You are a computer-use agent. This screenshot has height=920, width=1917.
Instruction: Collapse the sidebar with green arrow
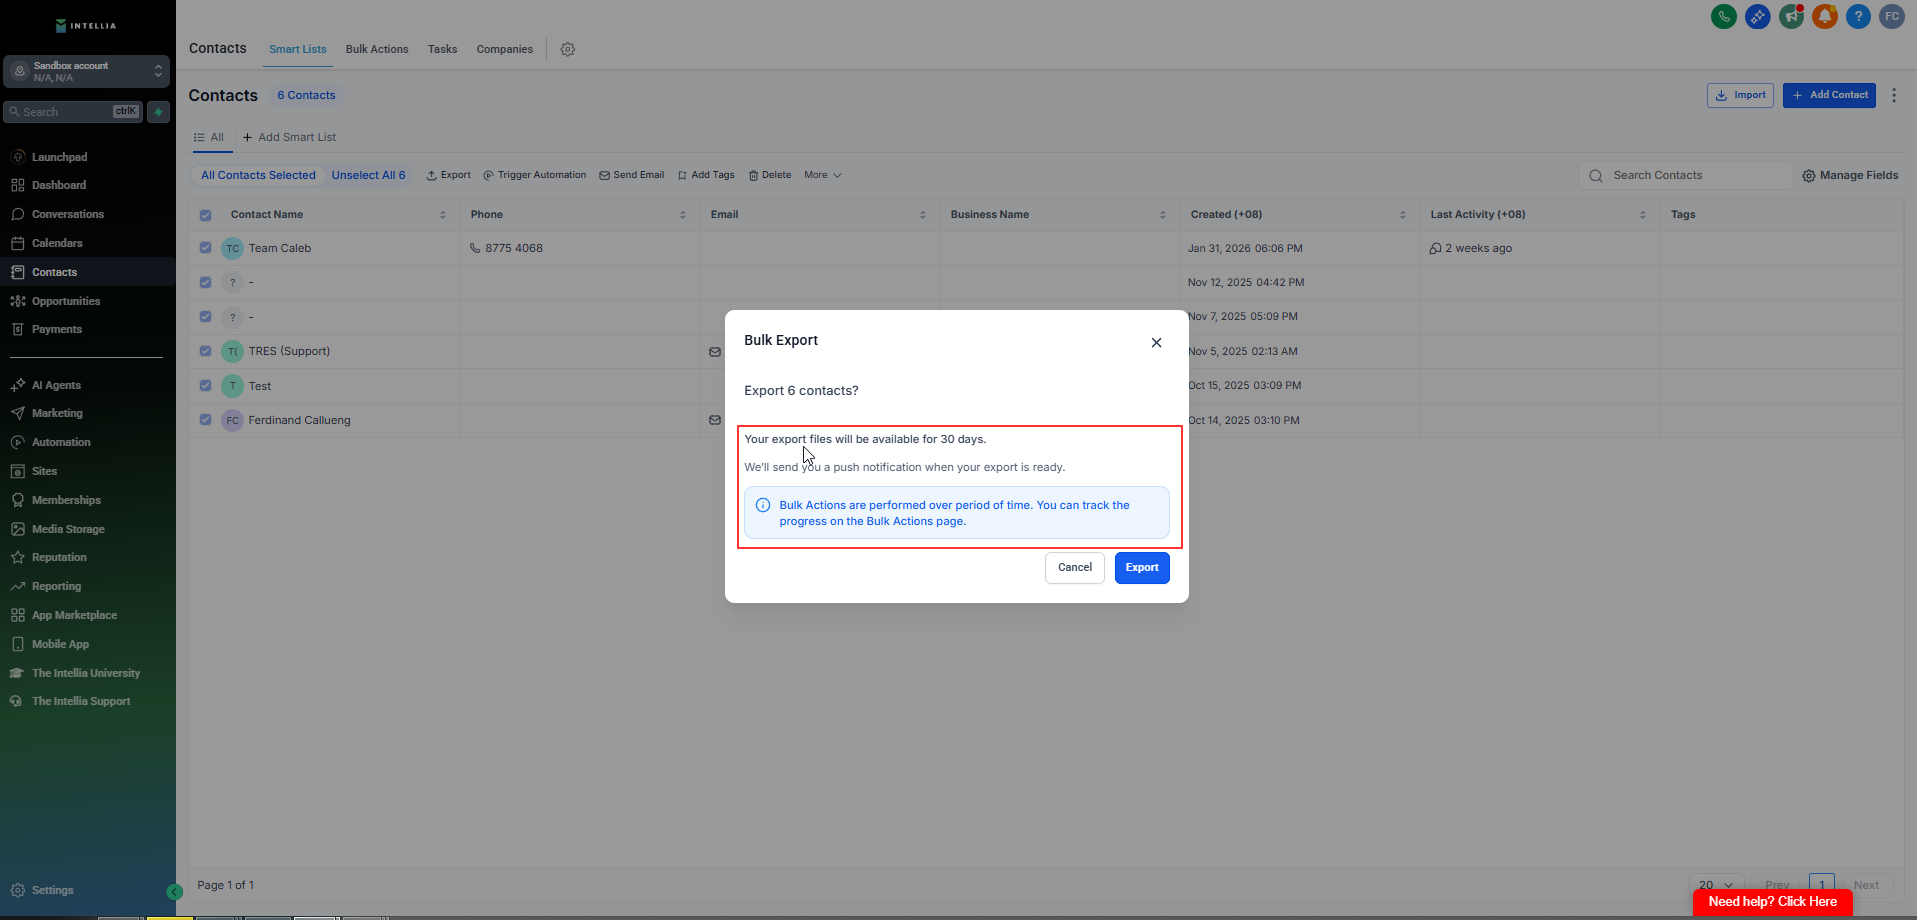point(175,892)
